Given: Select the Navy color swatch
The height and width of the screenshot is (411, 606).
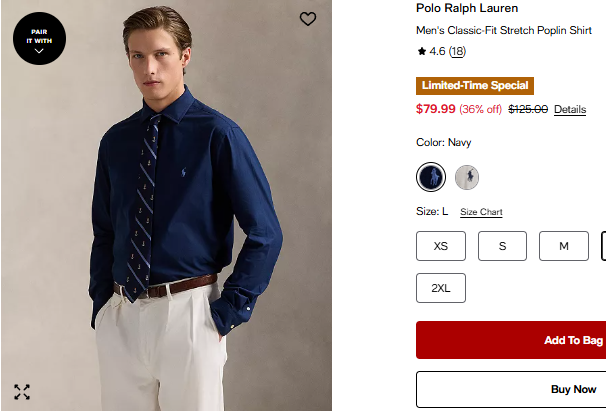Looking at the screenshot, I should click(431, 177).
